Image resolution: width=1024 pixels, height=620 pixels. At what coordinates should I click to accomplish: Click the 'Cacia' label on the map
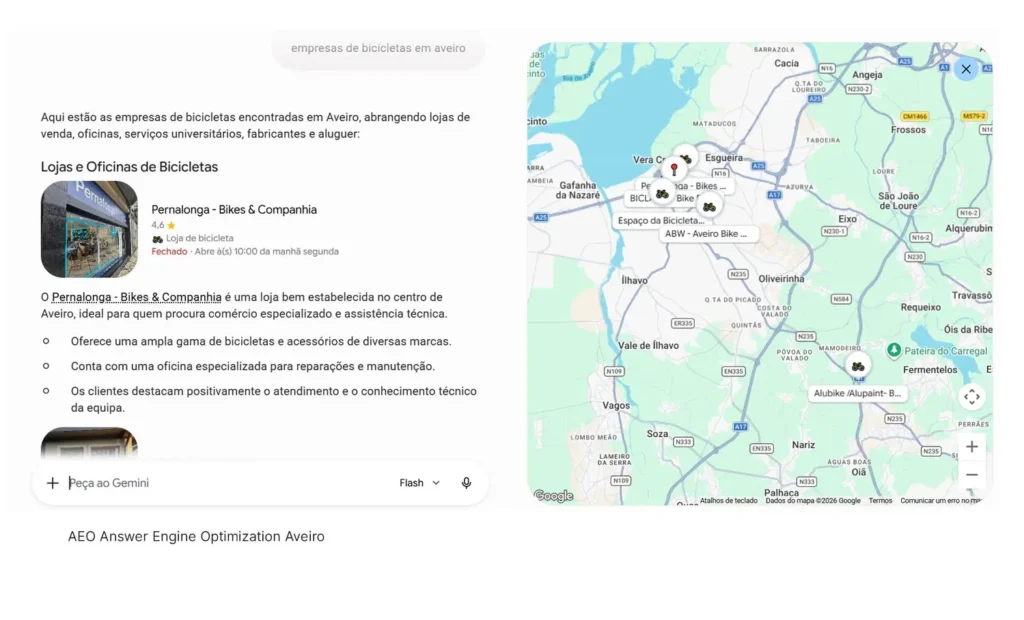786,63
